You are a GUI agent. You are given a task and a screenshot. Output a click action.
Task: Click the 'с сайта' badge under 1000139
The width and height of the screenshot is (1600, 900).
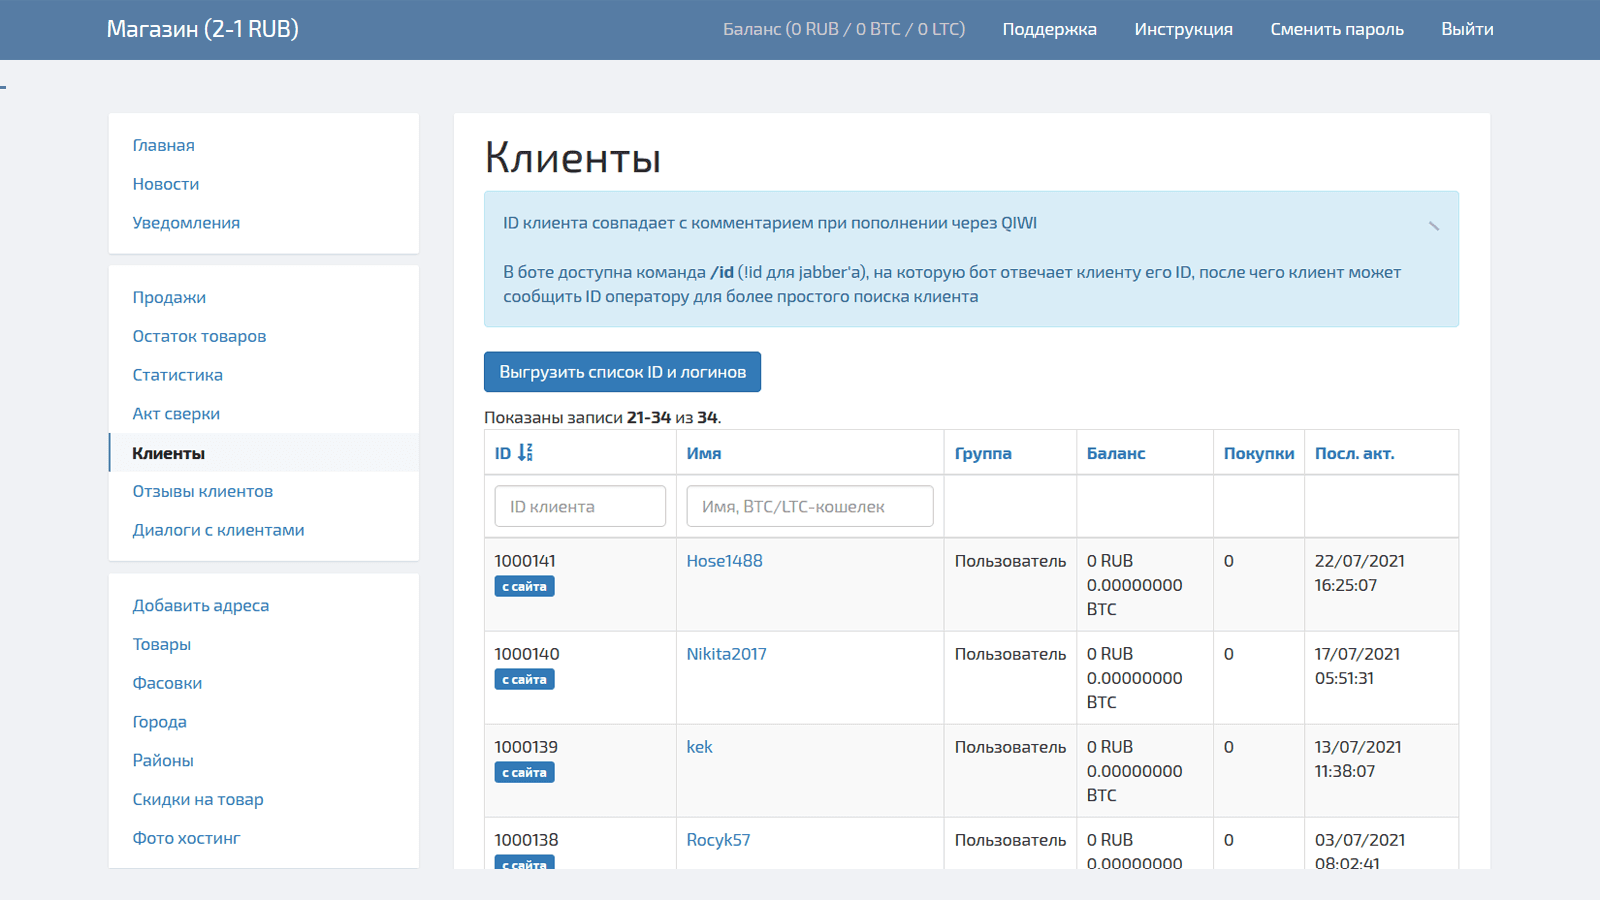click(x=524, y=773)
